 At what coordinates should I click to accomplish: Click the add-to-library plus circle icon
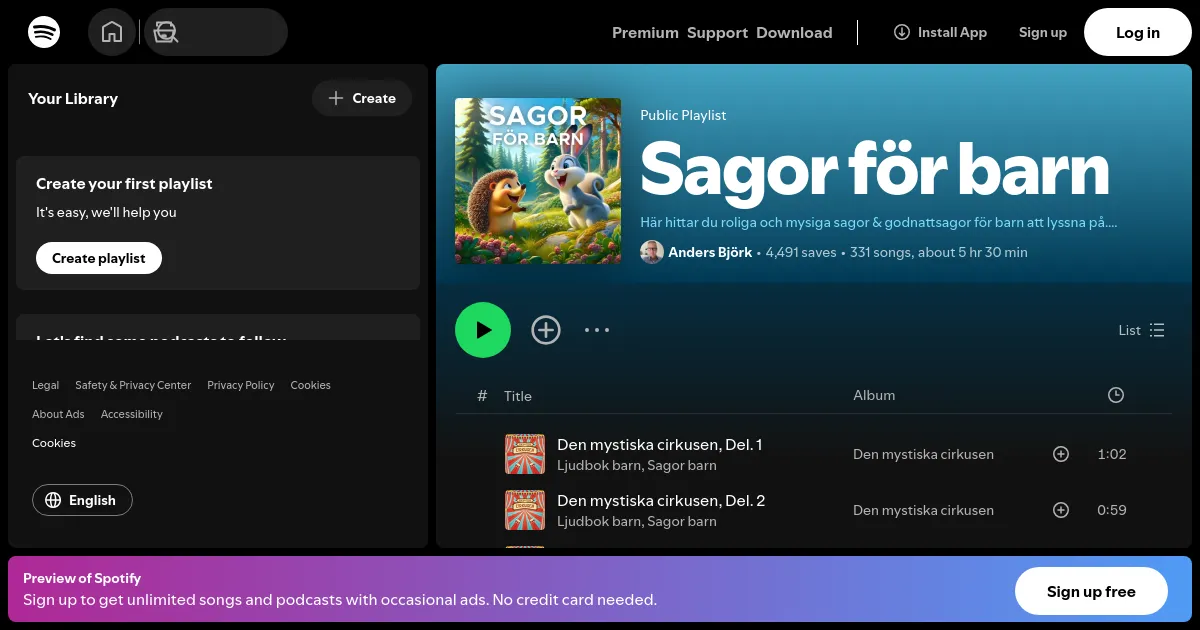[546, 330]
